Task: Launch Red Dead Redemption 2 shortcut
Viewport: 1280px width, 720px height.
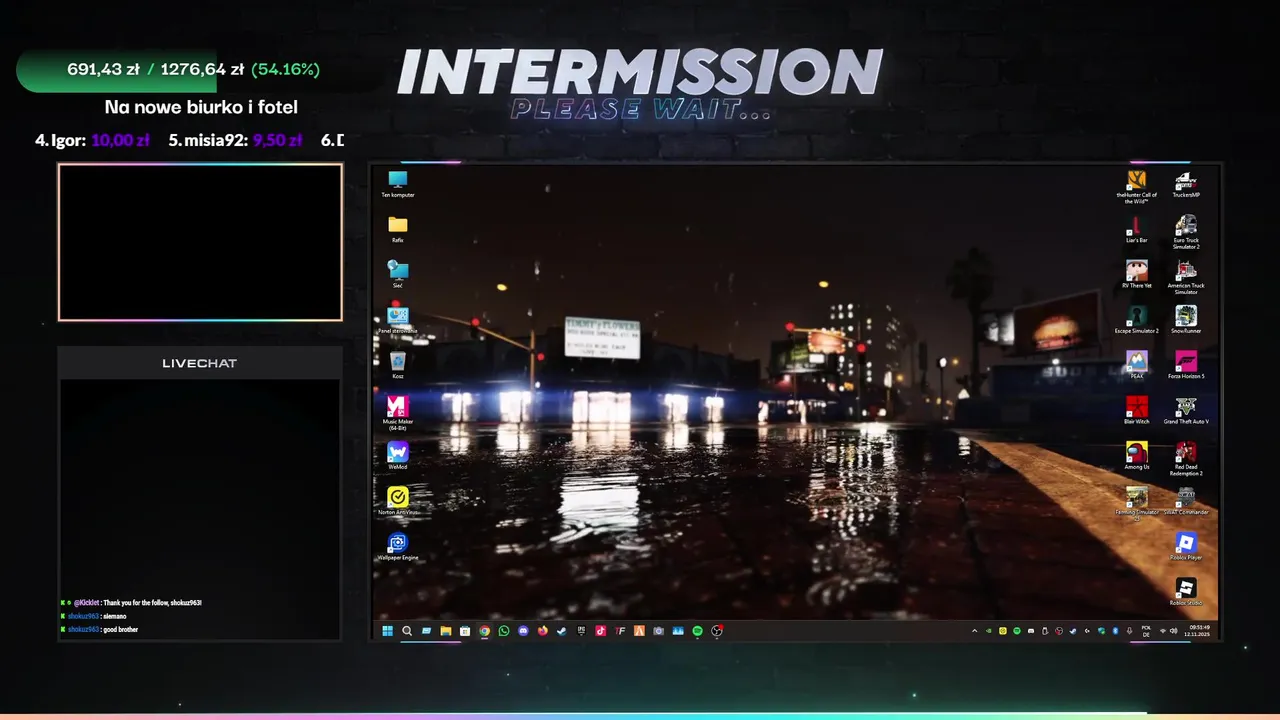Action: pos(1186,459)
